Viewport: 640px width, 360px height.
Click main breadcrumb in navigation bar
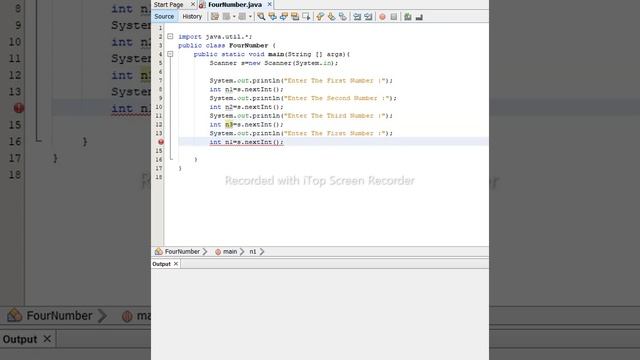[x=230, y=251]
